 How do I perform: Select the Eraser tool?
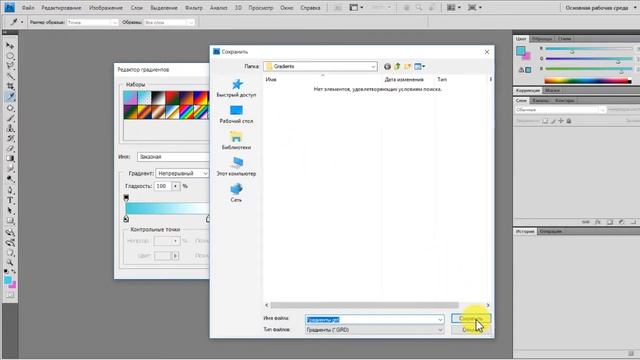coord(10,149)
